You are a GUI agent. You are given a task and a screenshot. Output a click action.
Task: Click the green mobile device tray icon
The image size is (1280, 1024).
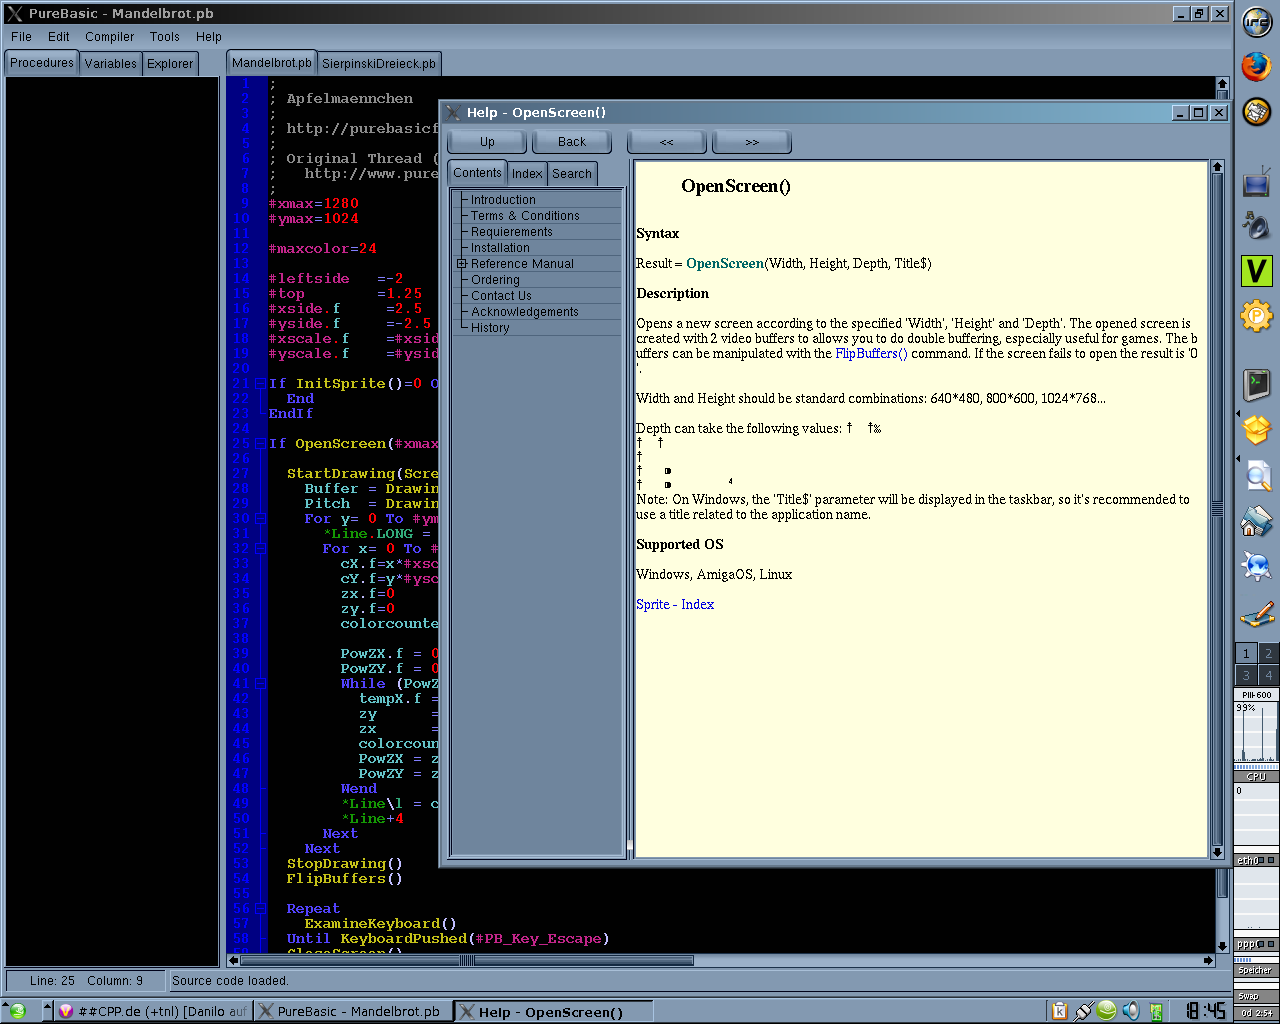[x=1156, y=1011]
